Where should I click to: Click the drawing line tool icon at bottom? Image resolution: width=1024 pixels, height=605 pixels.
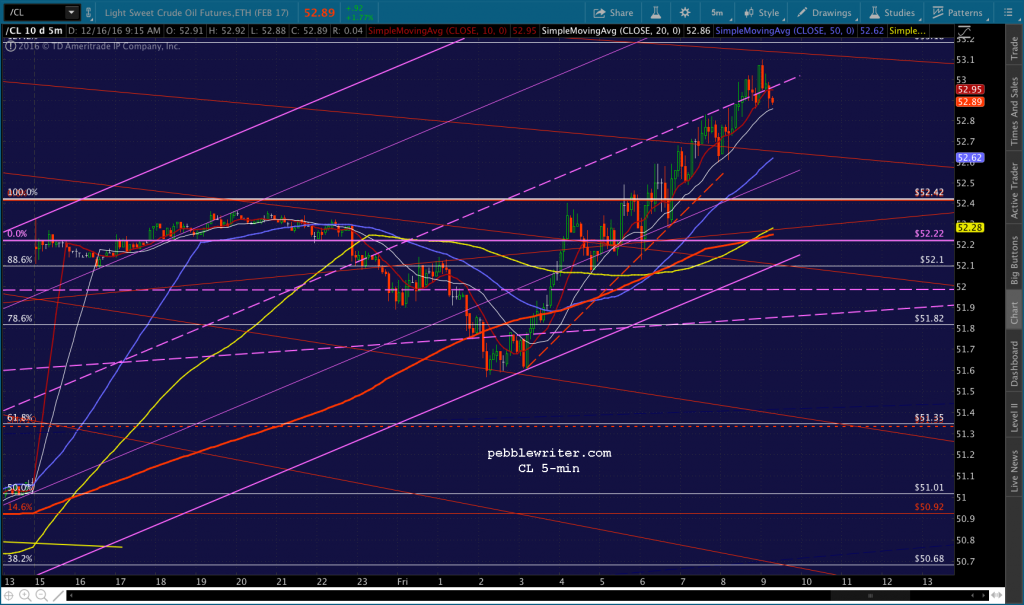coord(58,595)
